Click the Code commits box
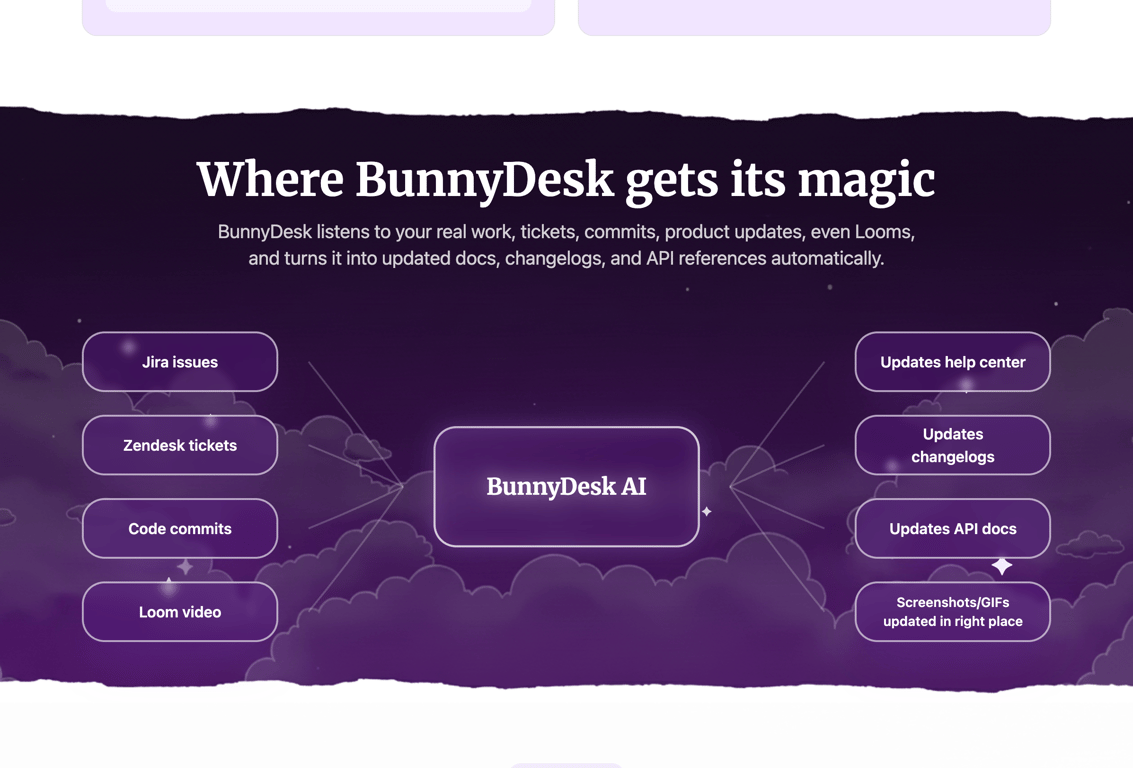 click(180, 528)
